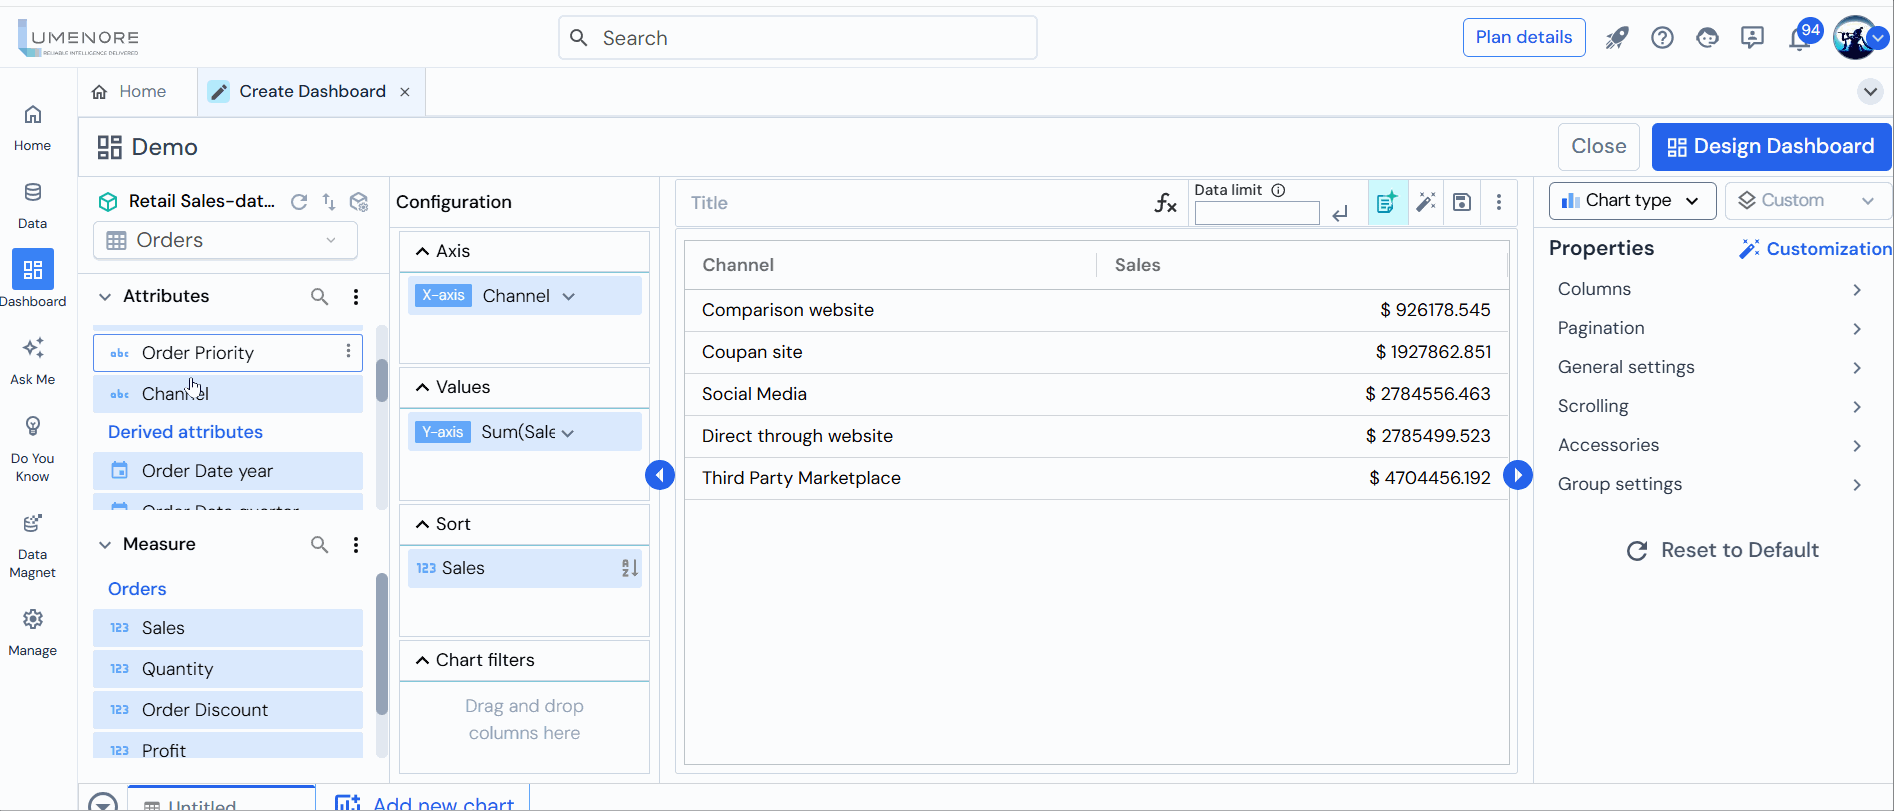
Task: Refresh the Retail Sales dataset
Action: 299,202
